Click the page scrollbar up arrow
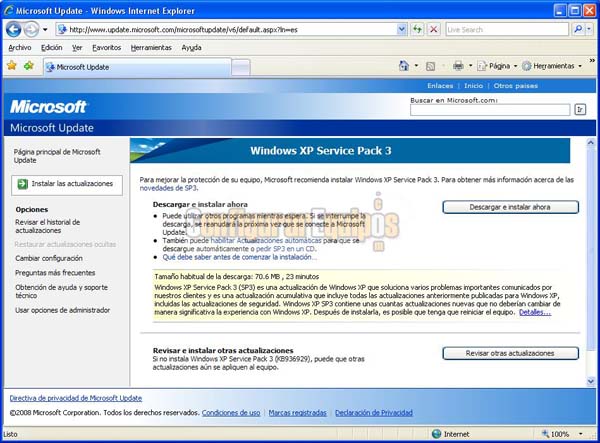Image resolution: width=600 pixels, height=443 pixels. pyautogui.click(x=591, y=143)
